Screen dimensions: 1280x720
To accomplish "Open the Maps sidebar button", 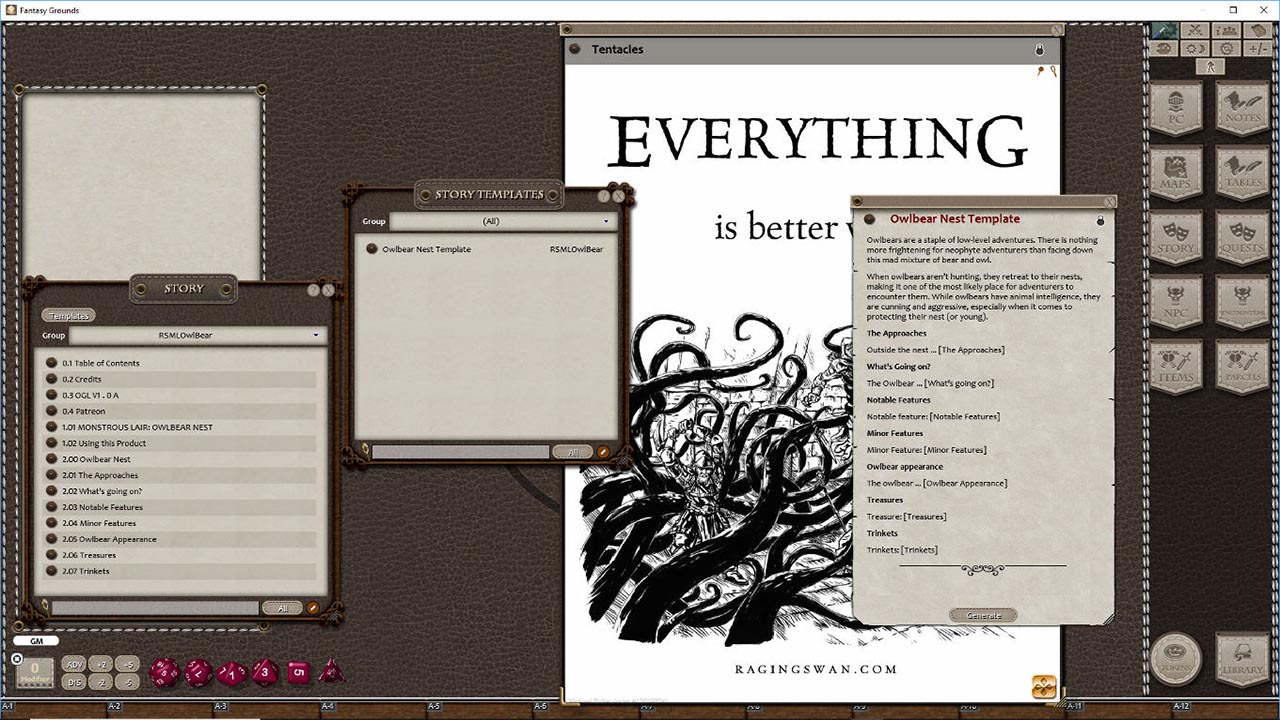I will tap(1176, 174).
